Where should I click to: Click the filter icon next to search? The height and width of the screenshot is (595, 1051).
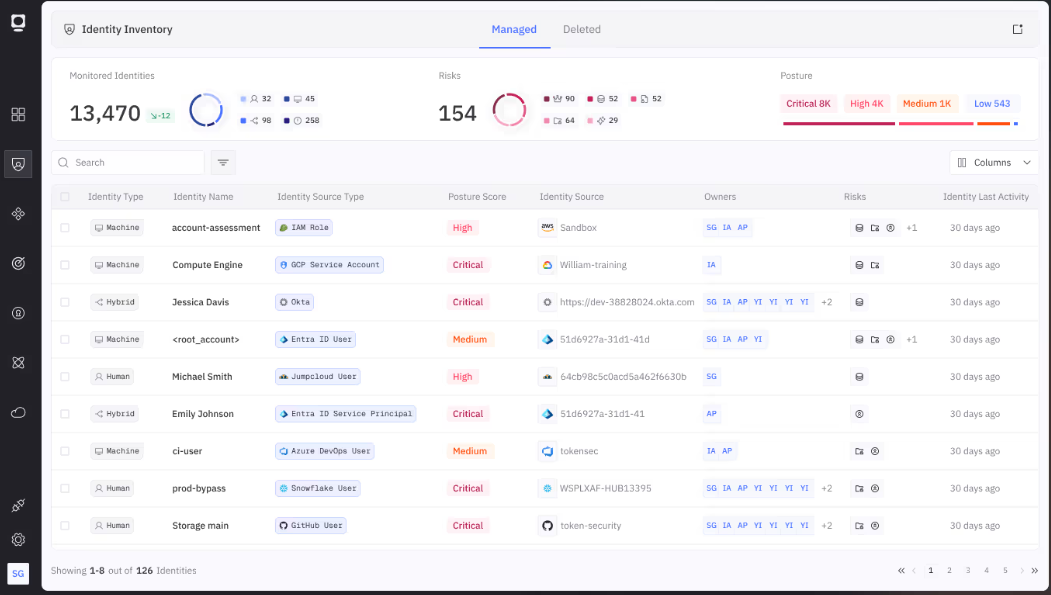point(222,161)
